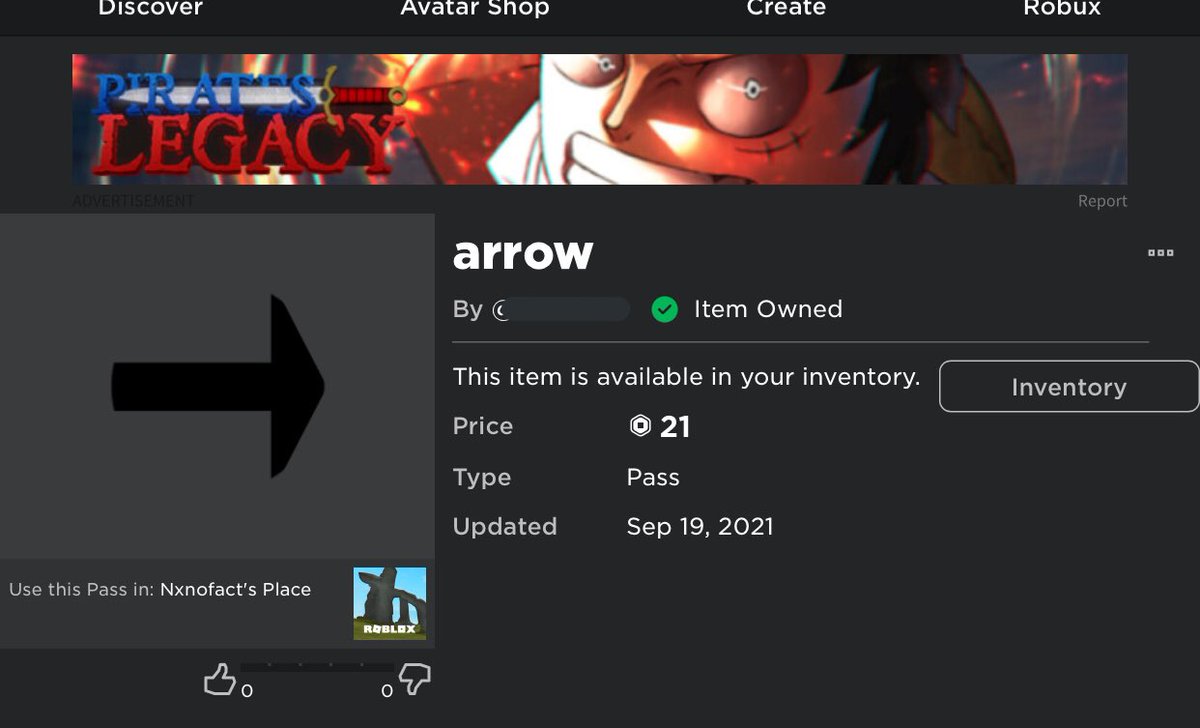Click the Inventory button
The height and width of the screenshot is (728, 1200).
pyautogui.click(x=1069, y=387)
